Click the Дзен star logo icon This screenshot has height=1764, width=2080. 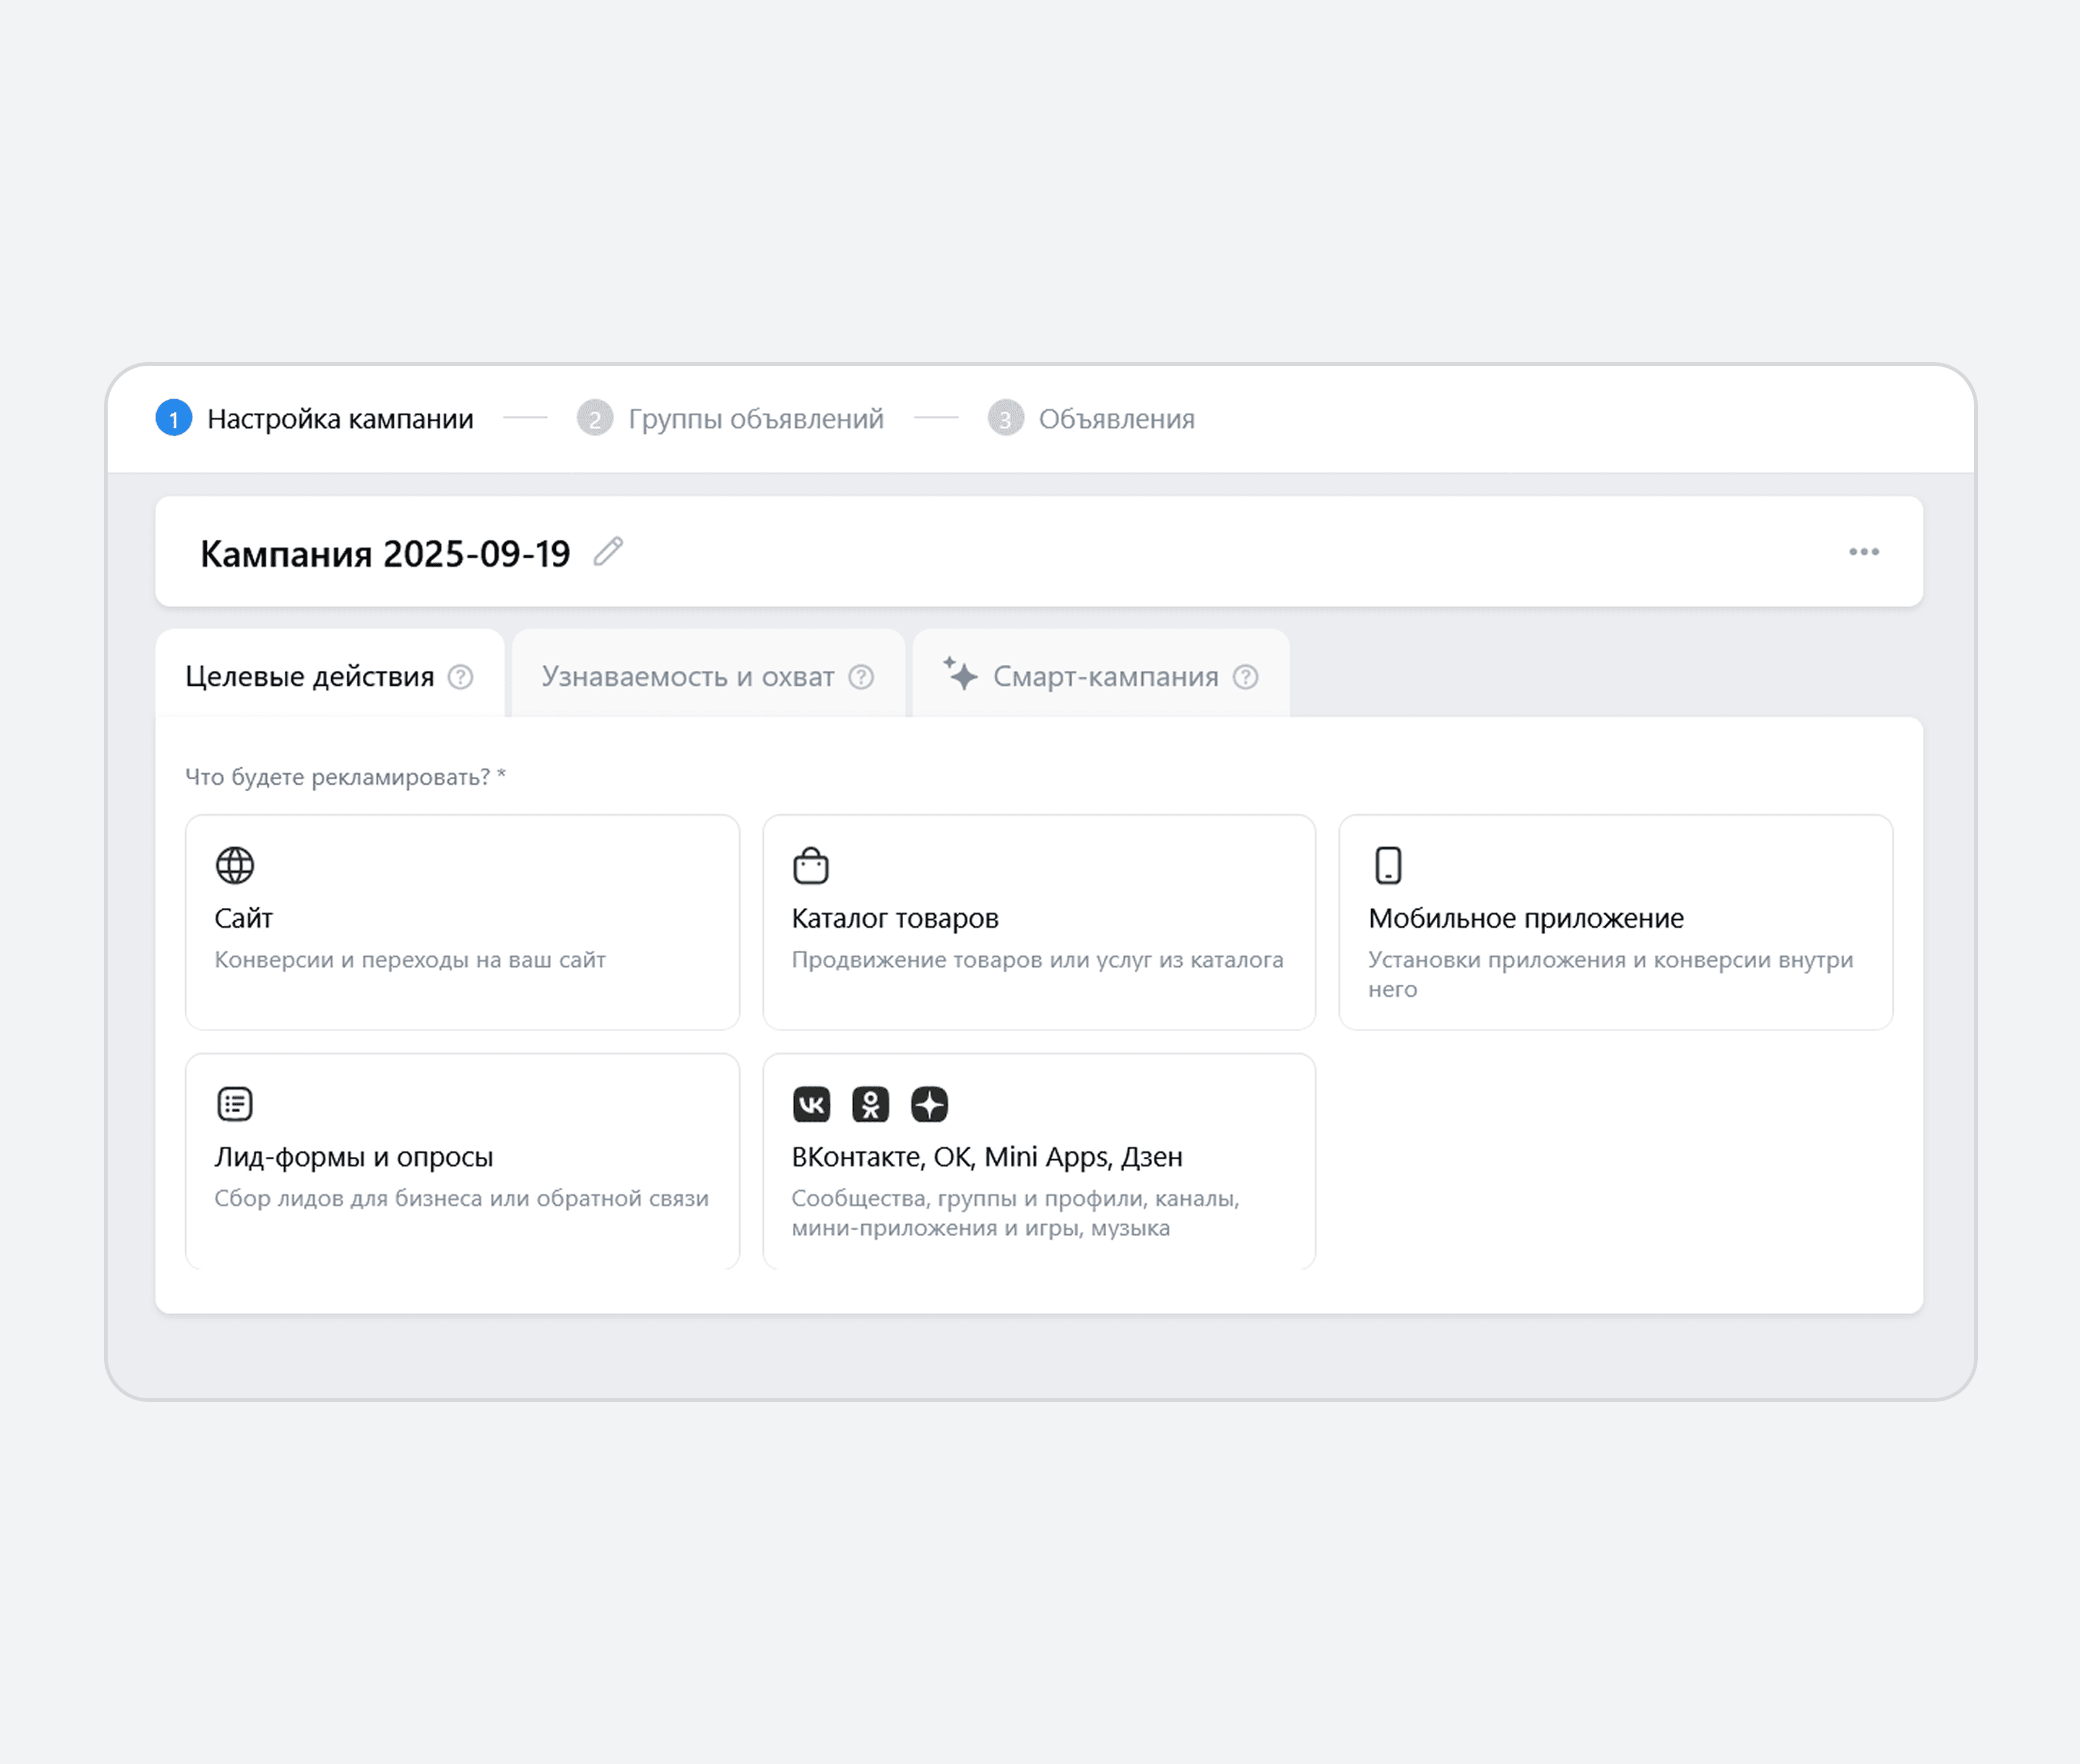point(929,1104)
